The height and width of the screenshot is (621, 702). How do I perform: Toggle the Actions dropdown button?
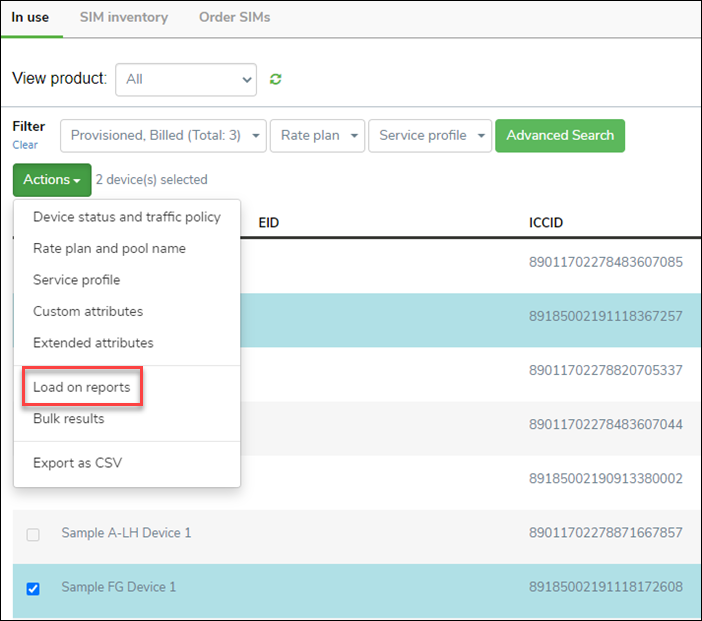(52, 180)
